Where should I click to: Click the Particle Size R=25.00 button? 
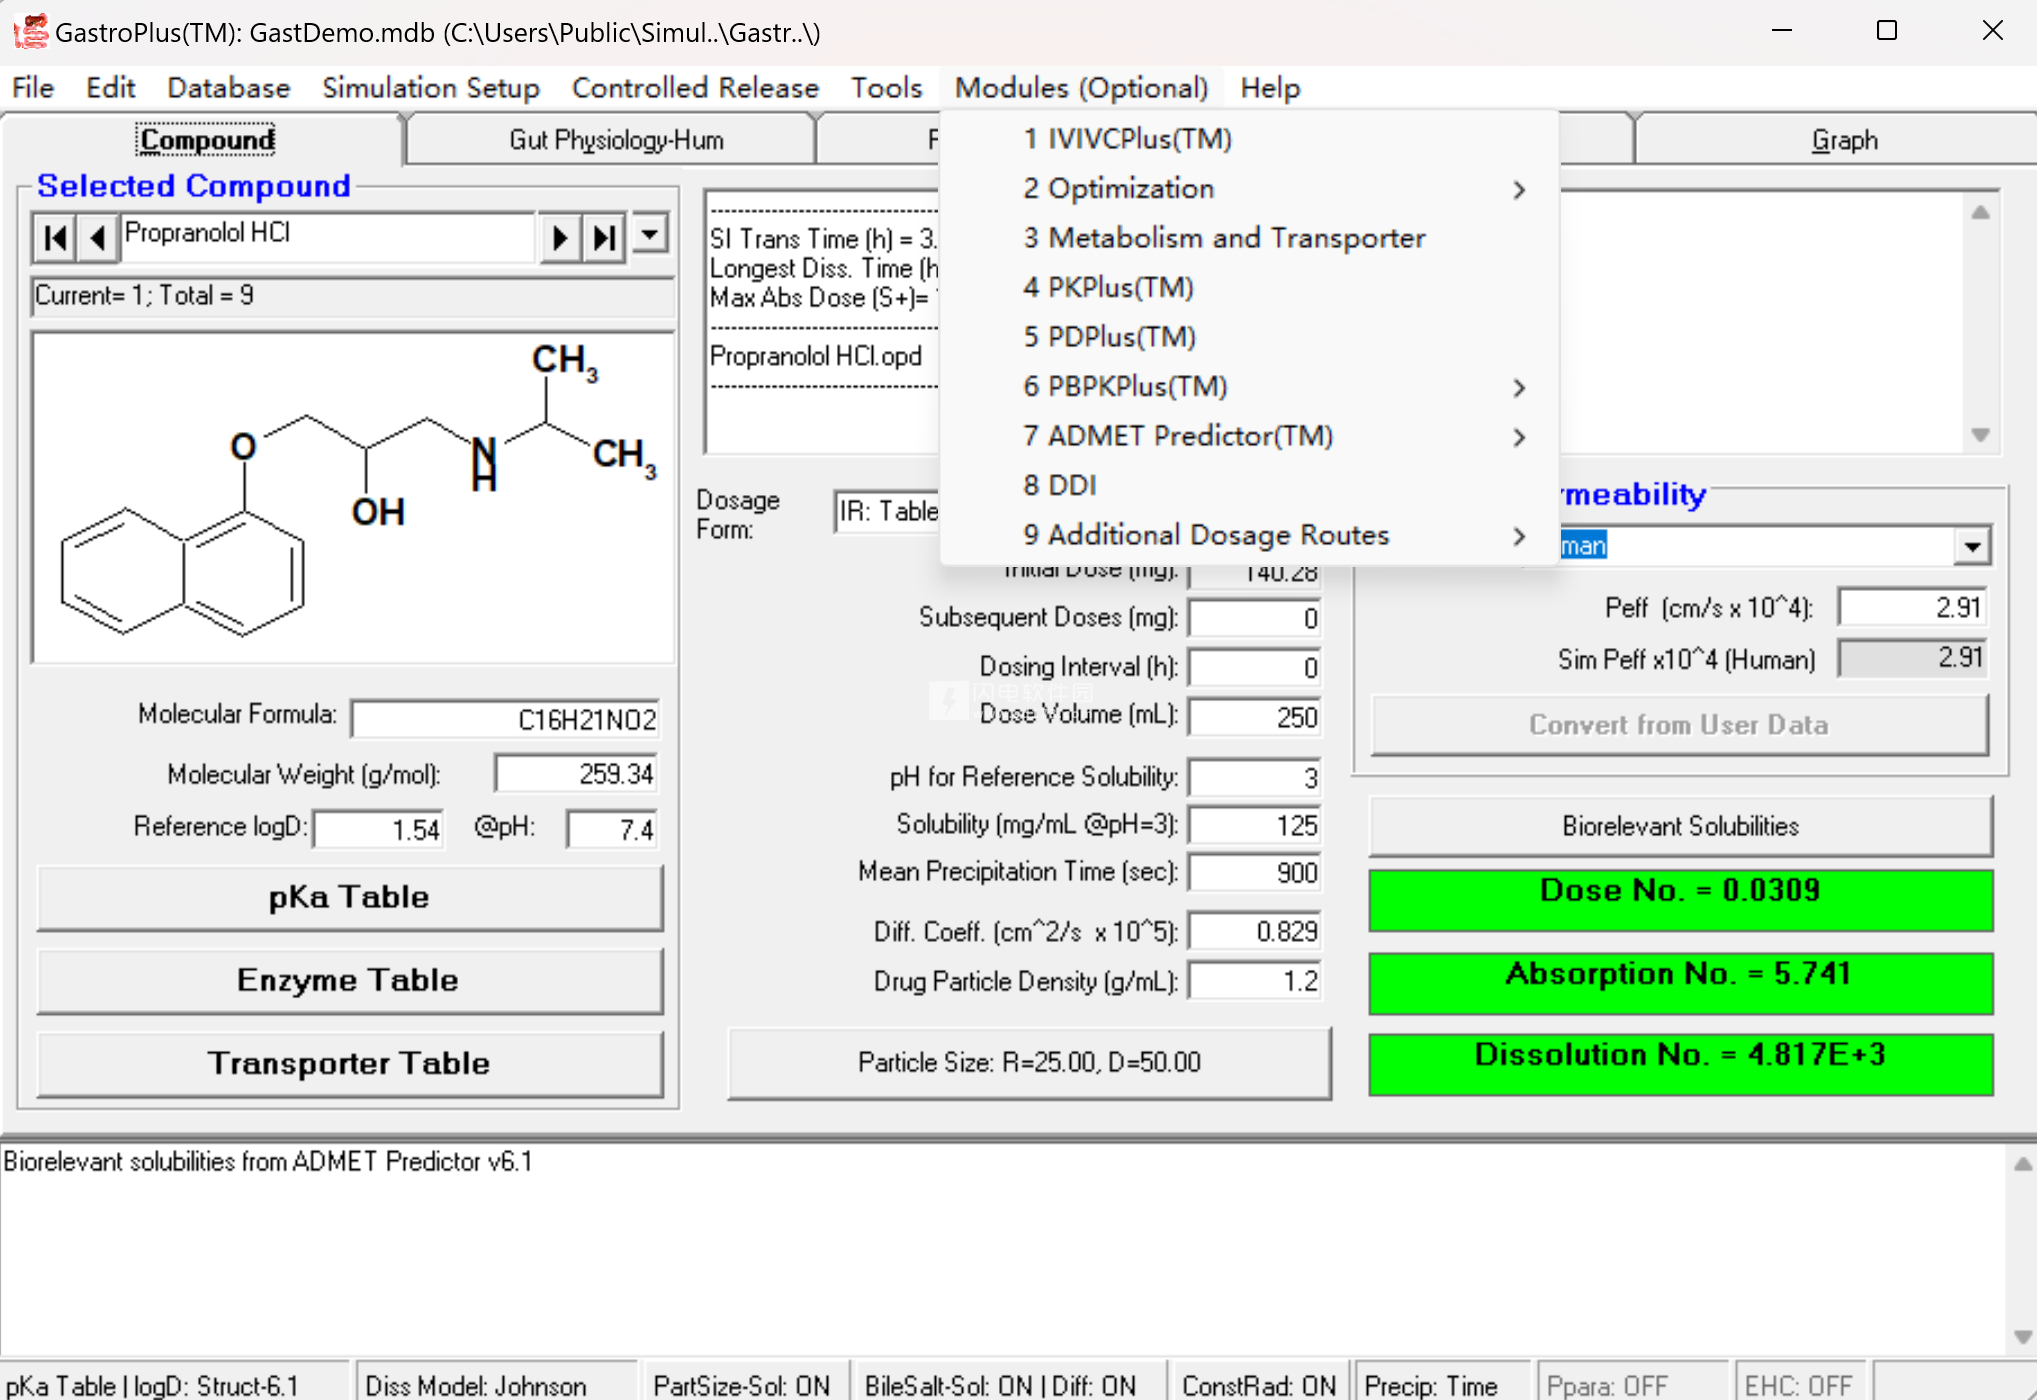click(x=1029, y=1062)
